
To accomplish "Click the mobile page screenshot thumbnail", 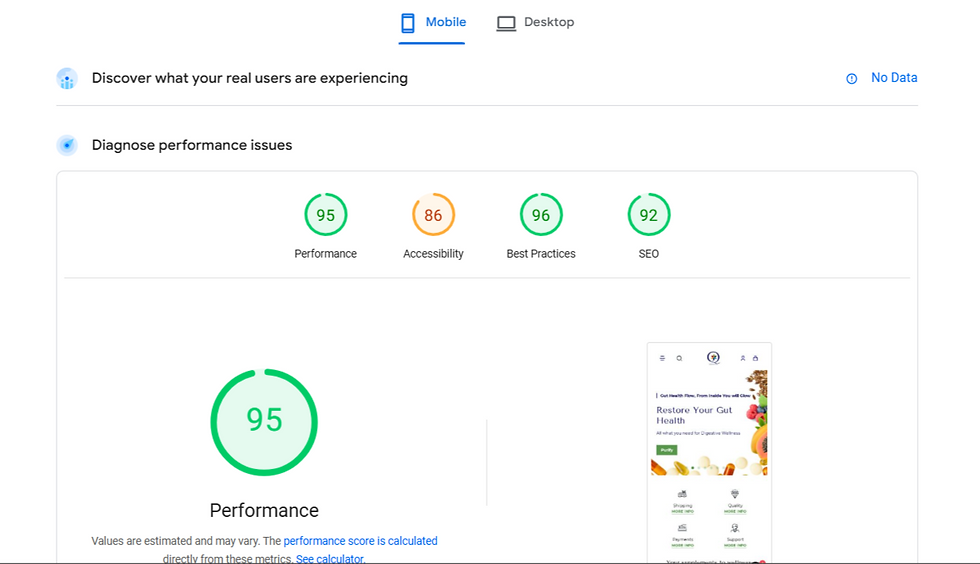I will tap(709, 453).
